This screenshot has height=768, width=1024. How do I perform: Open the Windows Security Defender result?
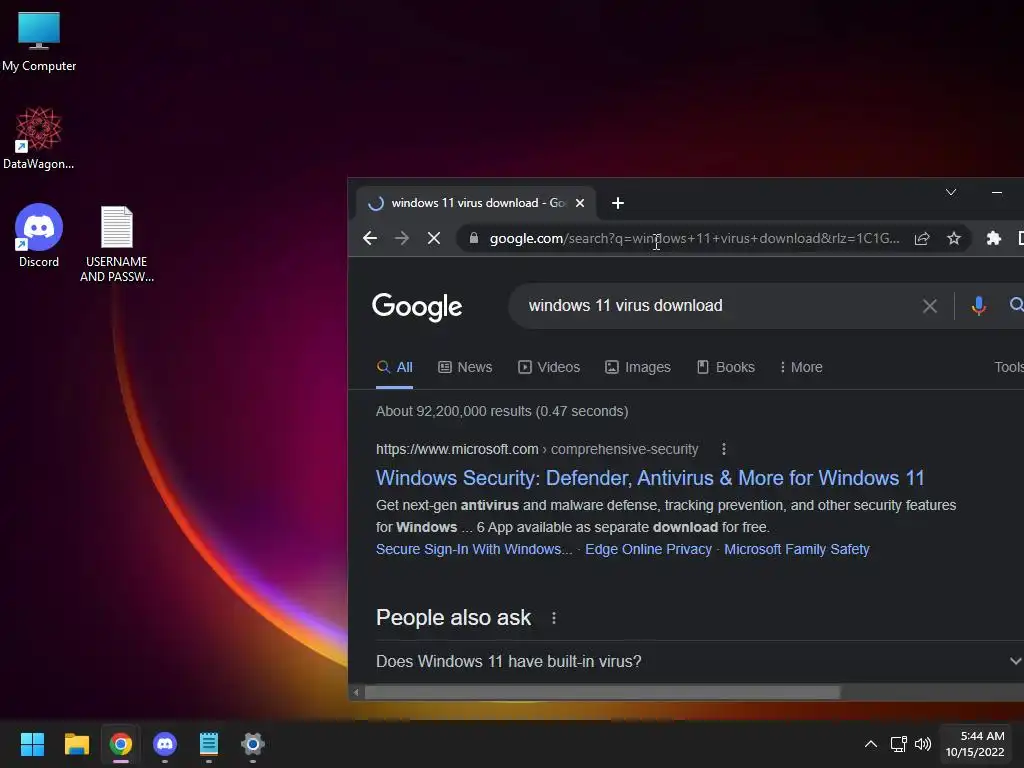point(650,478)
